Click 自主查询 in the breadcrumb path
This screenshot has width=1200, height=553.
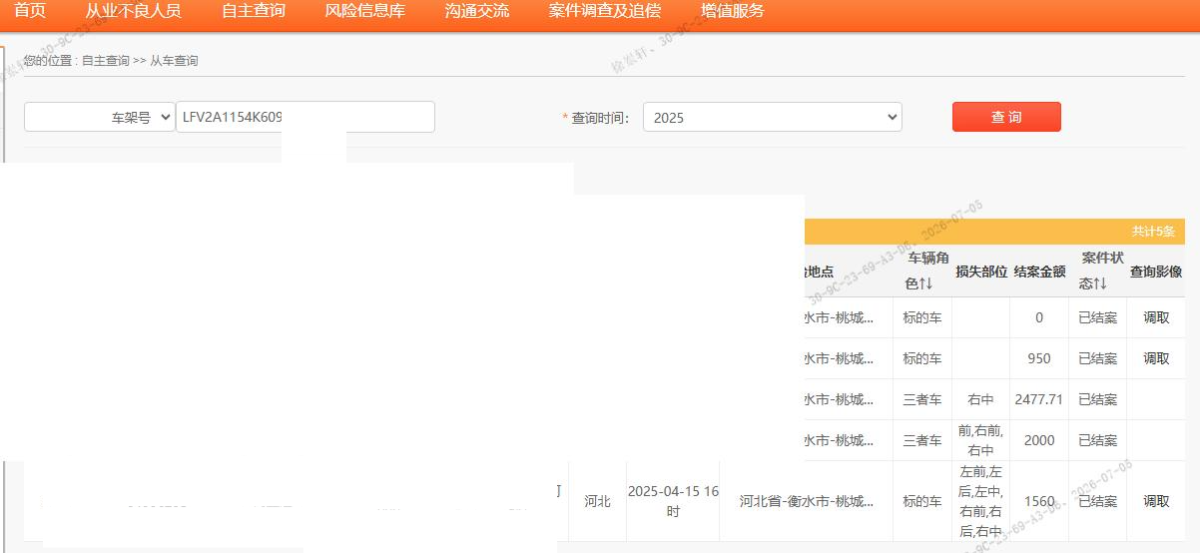tap(105, 61)
